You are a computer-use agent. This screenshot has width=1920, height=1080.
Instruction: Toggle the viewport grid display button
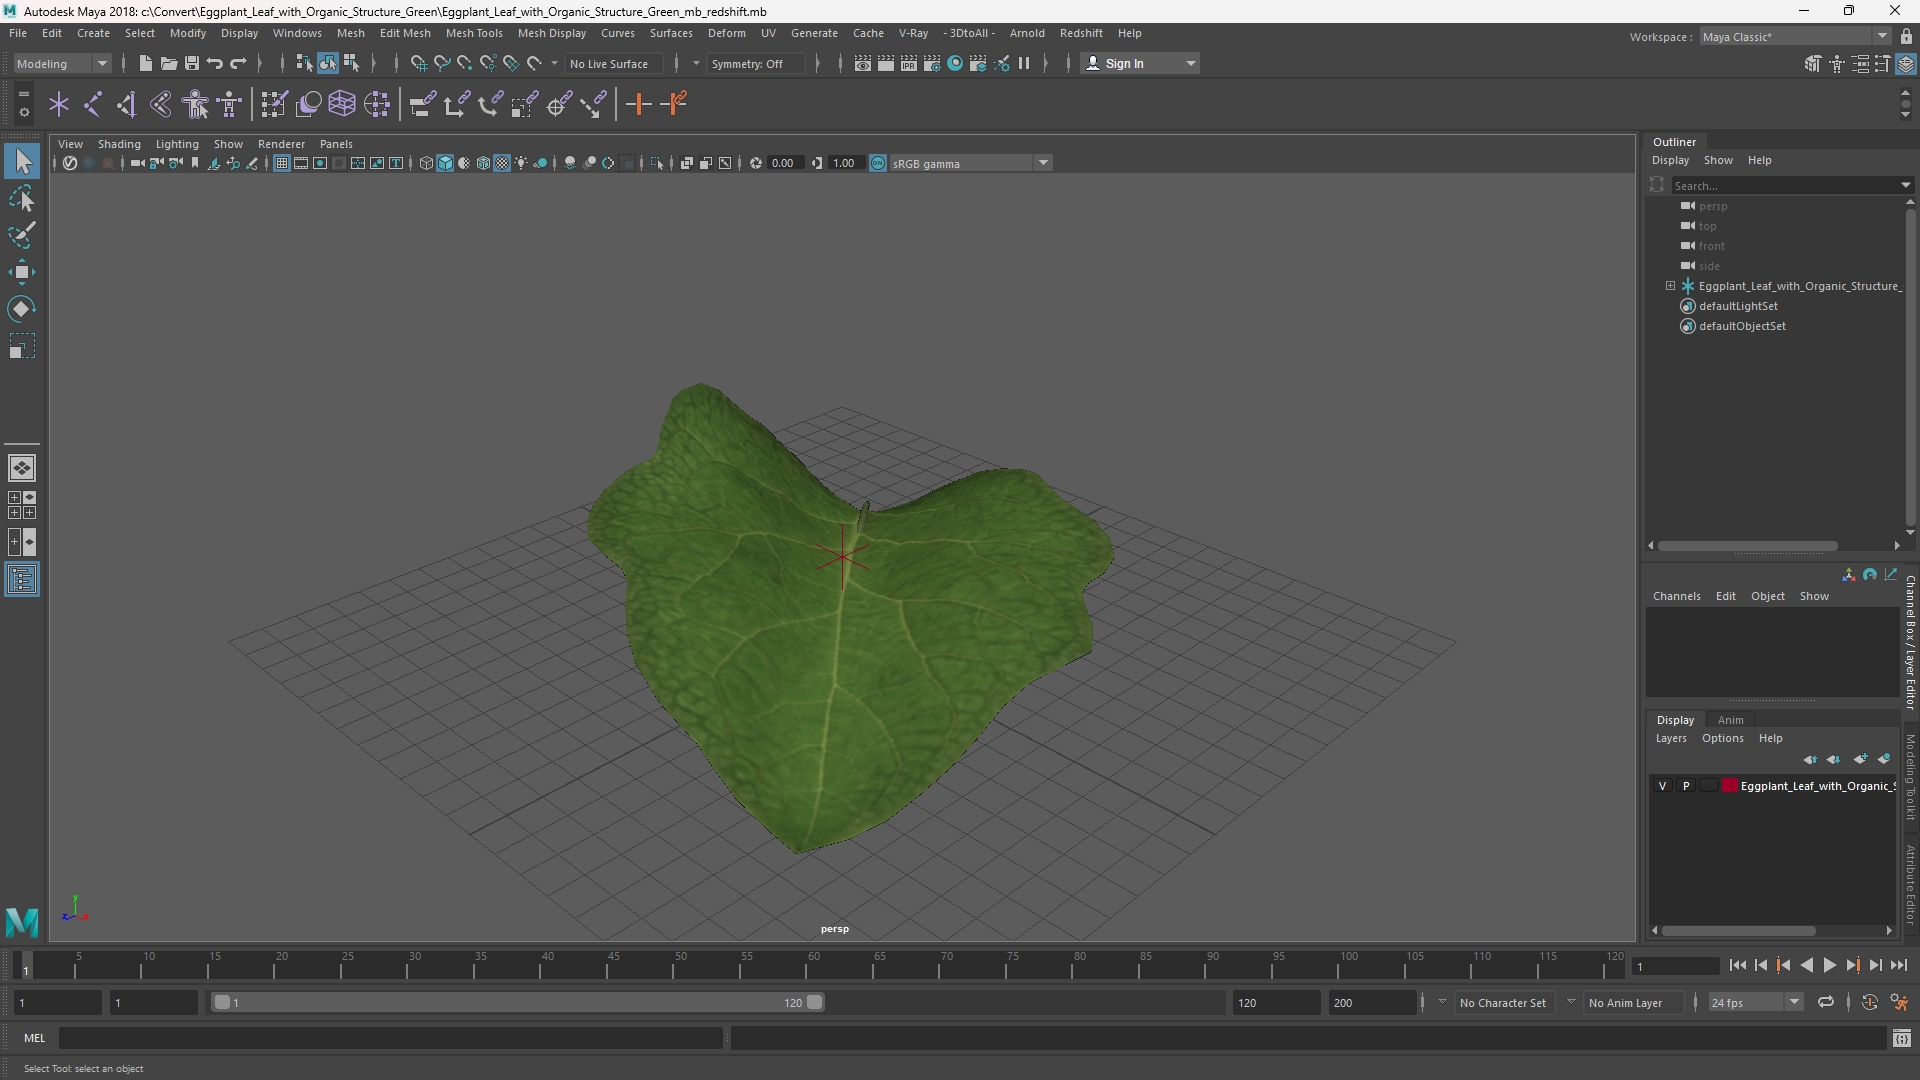pos(282,163)
